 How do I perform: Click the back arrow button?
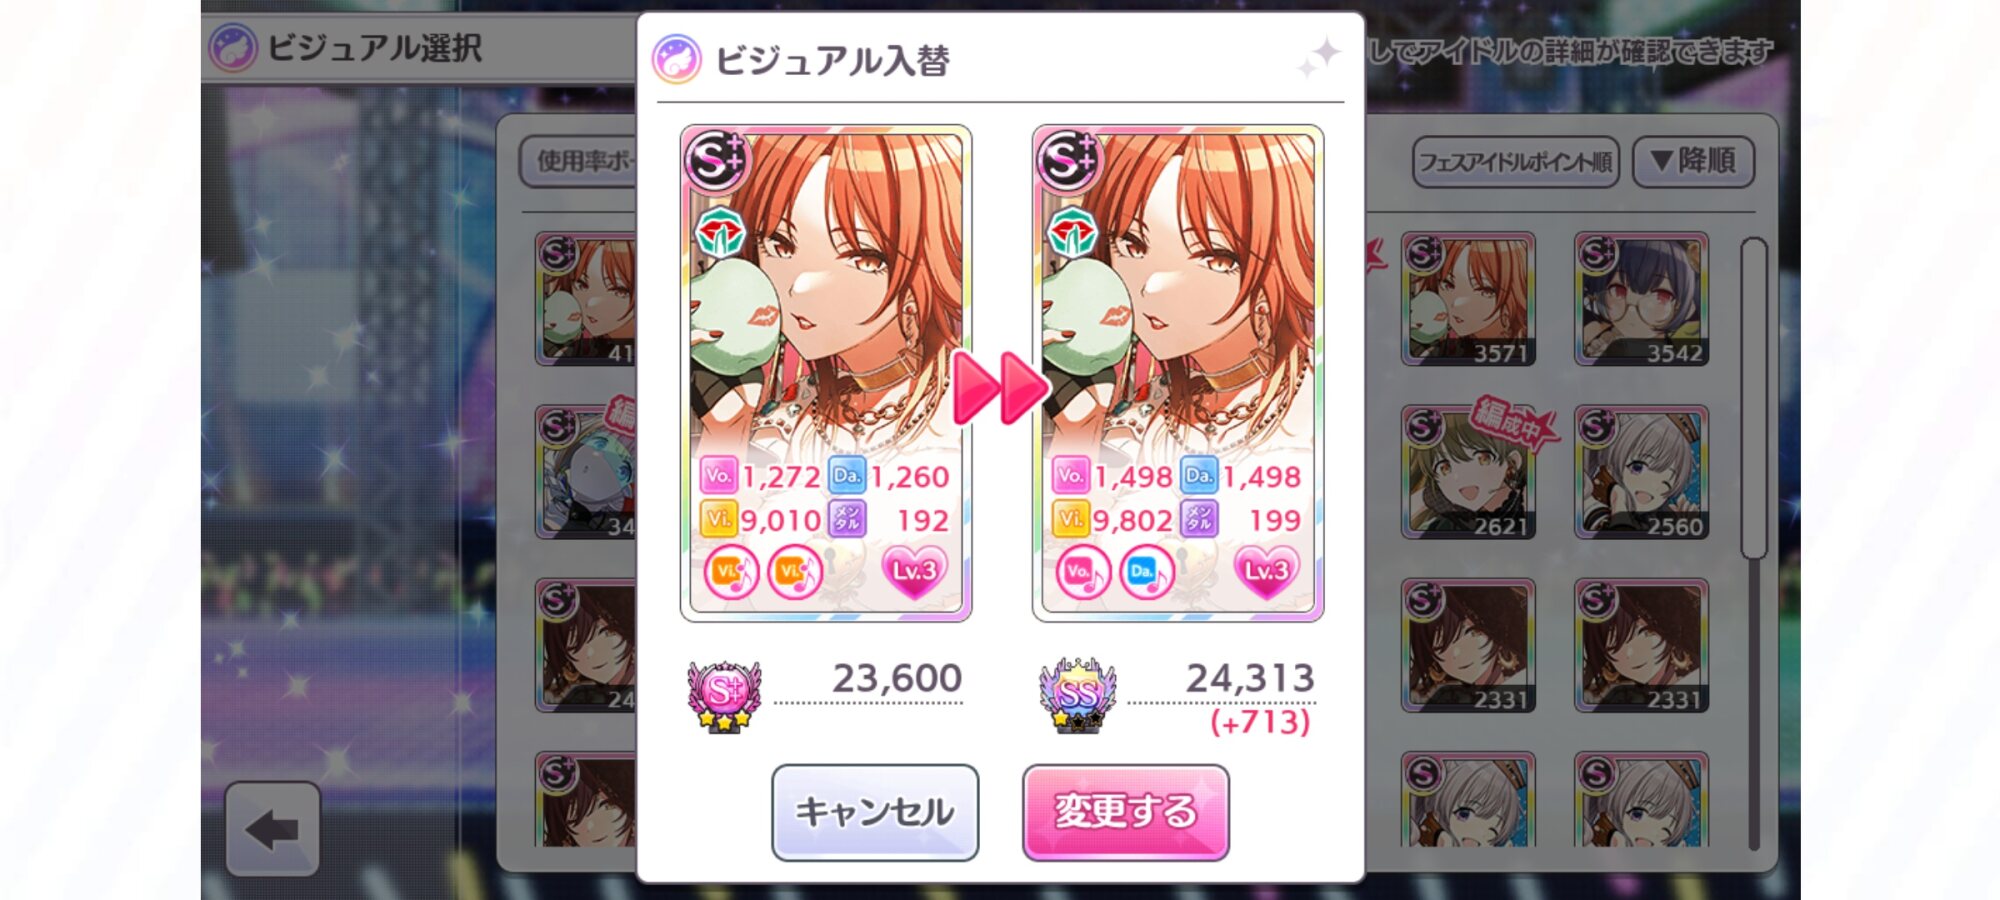click(x=272, y=829)
